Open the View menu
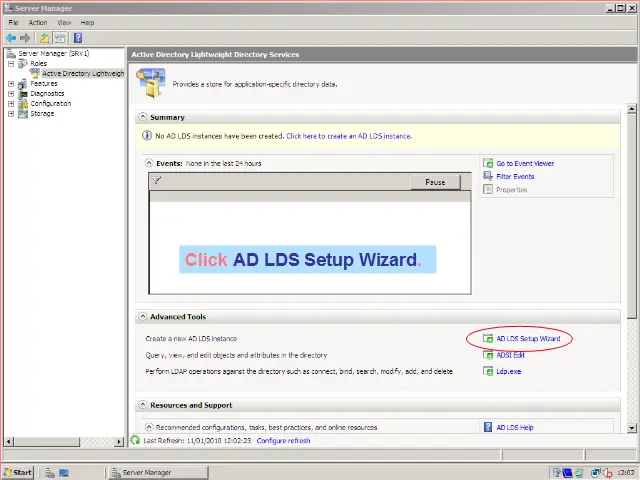The width and height of the screenshot is (640, 480). pos(64,23)
